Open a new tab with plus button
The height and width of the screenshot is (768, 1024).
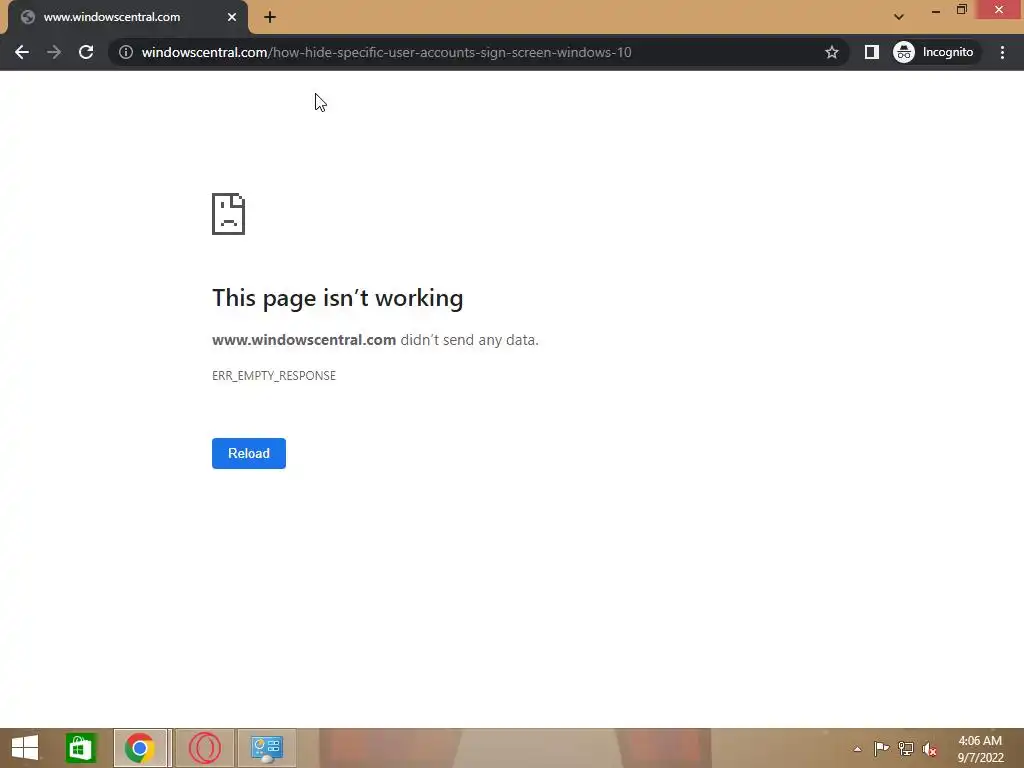[x=270, y=17]
